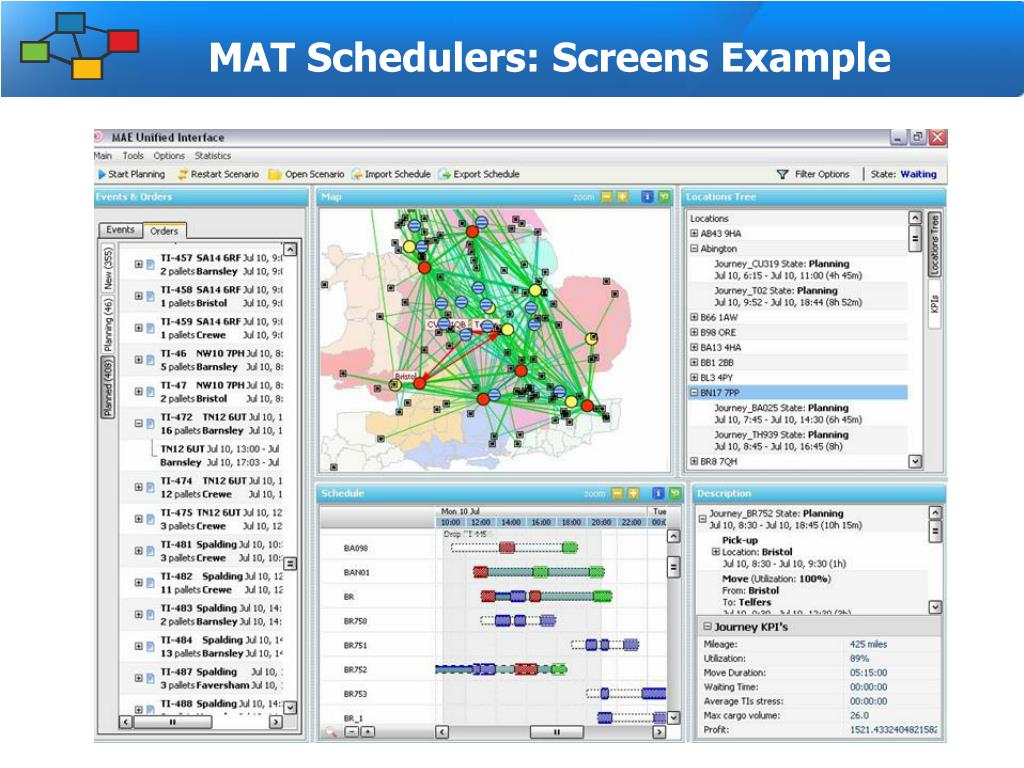
Task: Collapse the Abington location node
Action: pyautogui.click(x=694, y=249)
